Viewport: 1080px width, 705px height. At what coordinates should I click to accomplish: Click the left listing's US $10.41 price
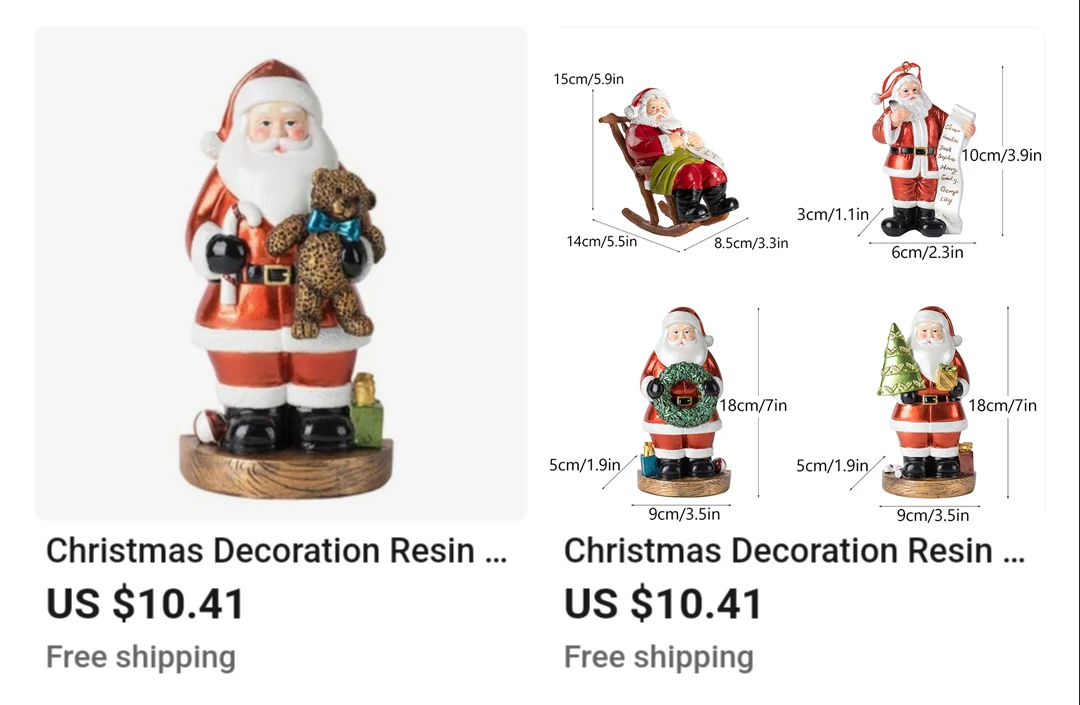click(145, 604)
